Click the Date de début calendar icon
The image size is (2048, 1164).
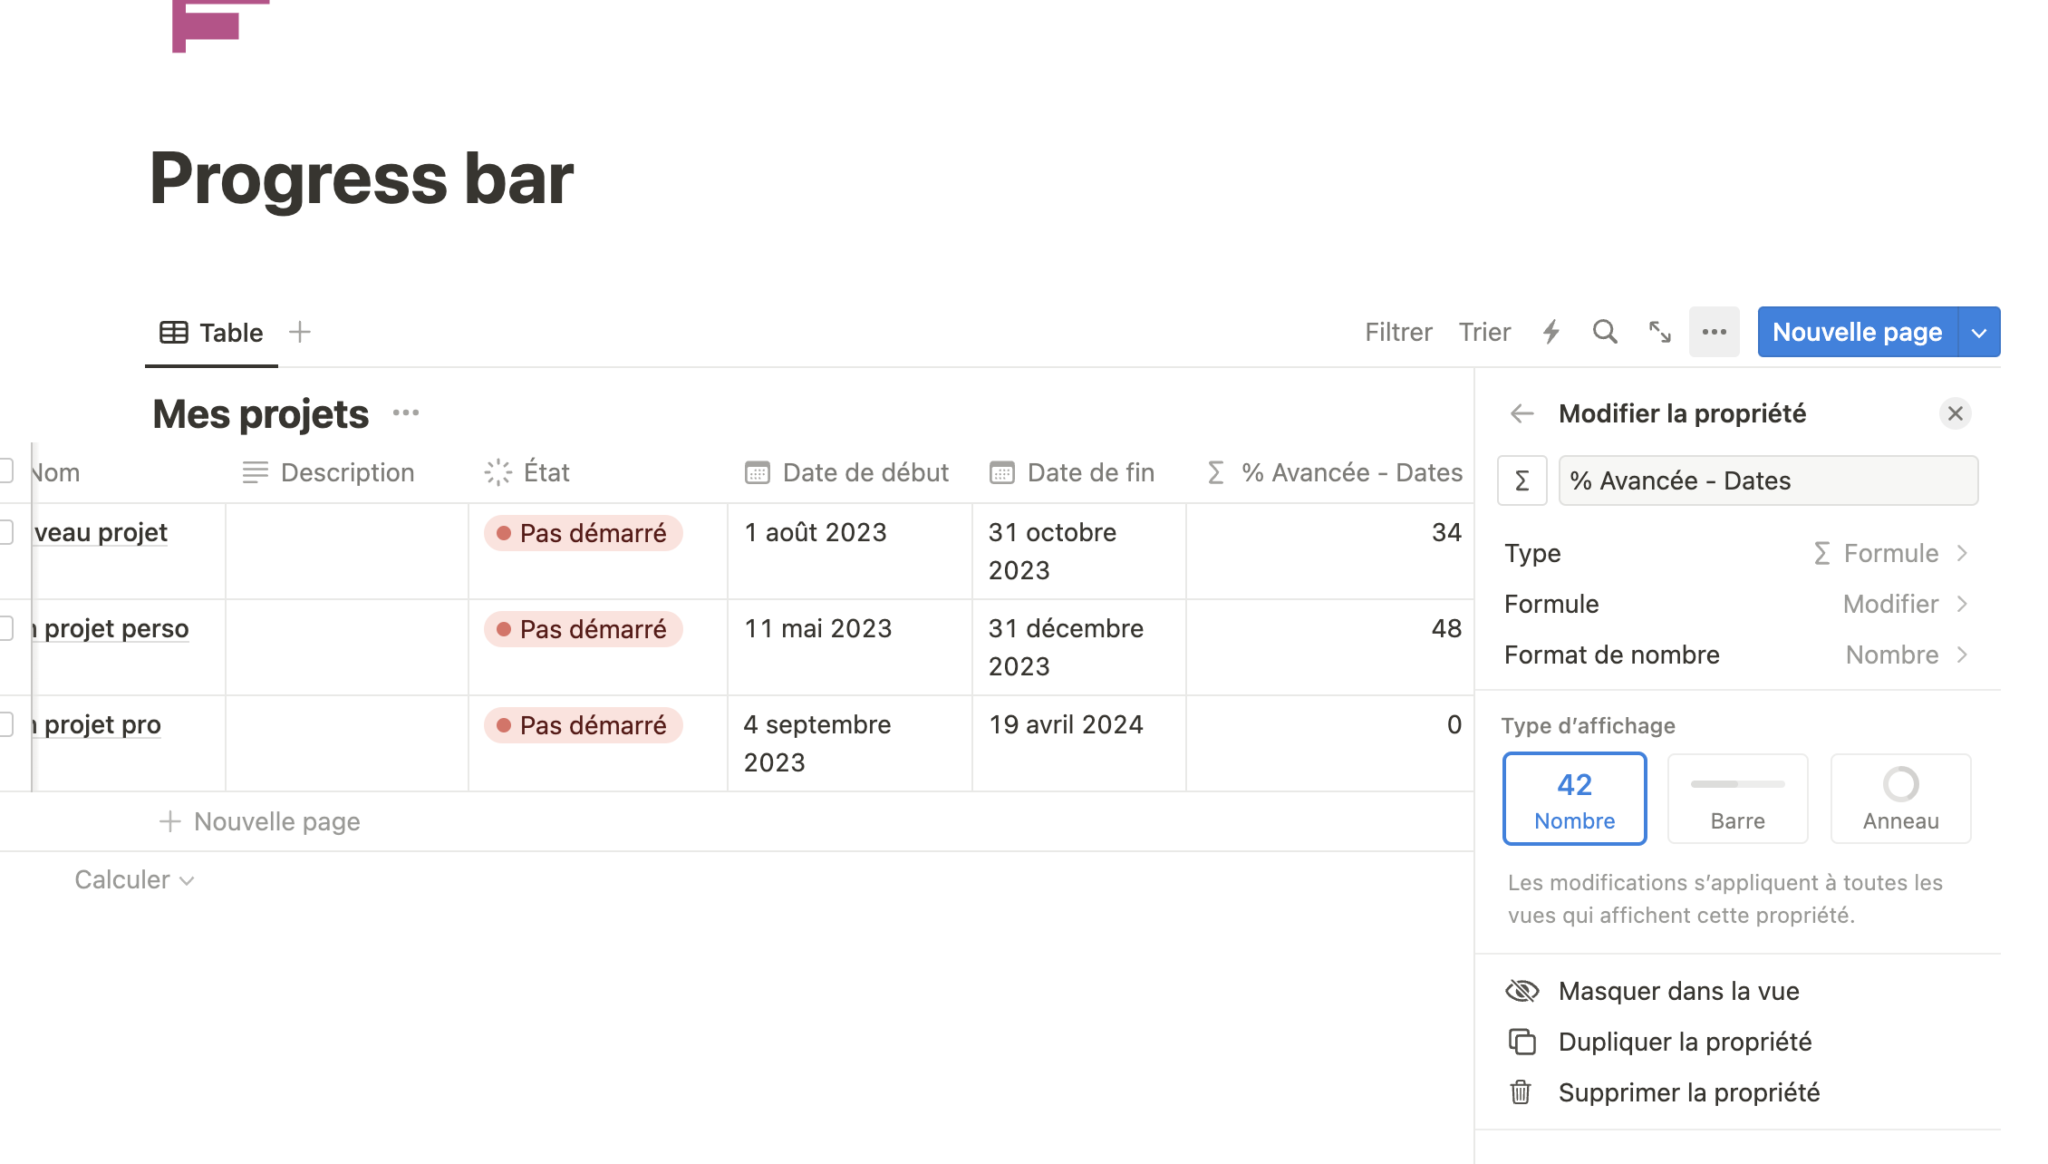(x=757, y=473)
